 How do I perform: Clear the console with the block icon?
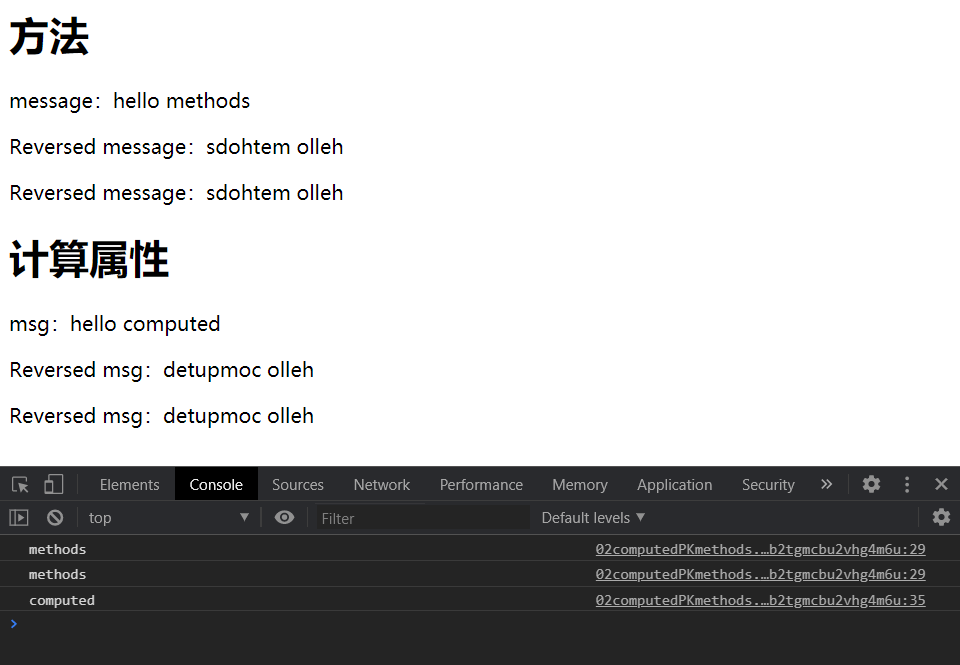(x=55, y=518)
